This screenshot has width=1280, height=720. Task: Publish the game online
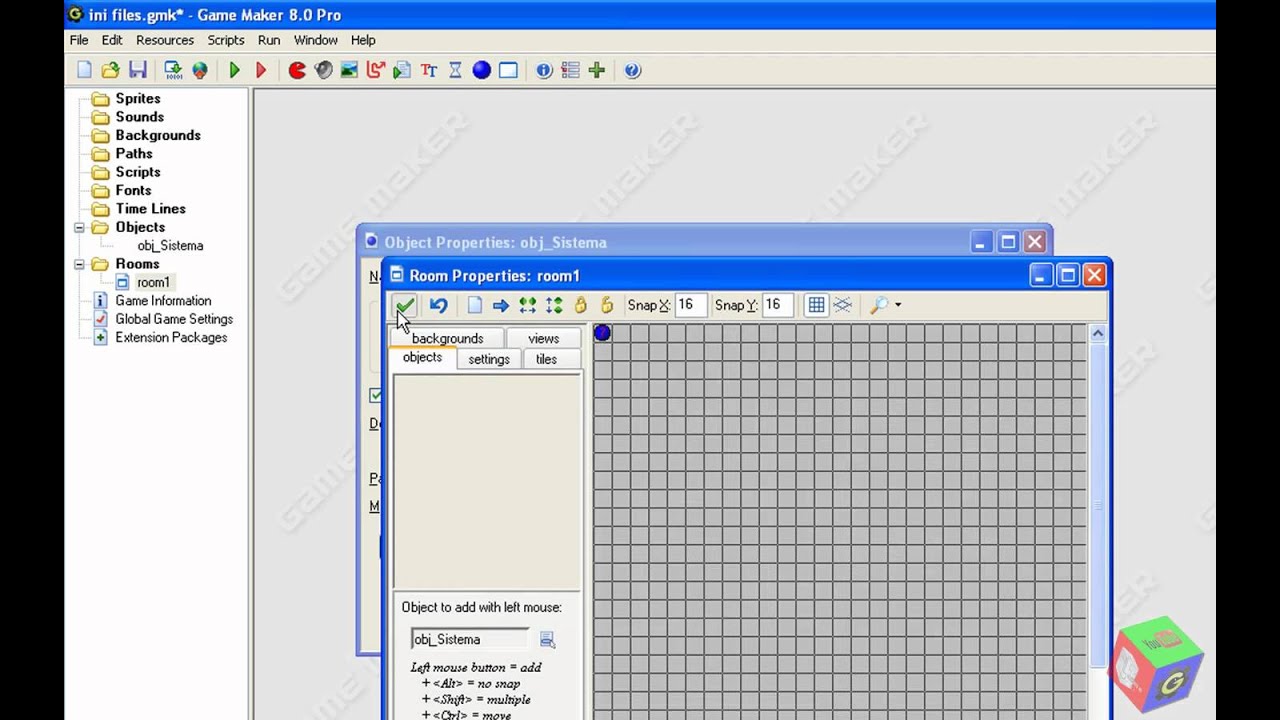tap(200, 70)
